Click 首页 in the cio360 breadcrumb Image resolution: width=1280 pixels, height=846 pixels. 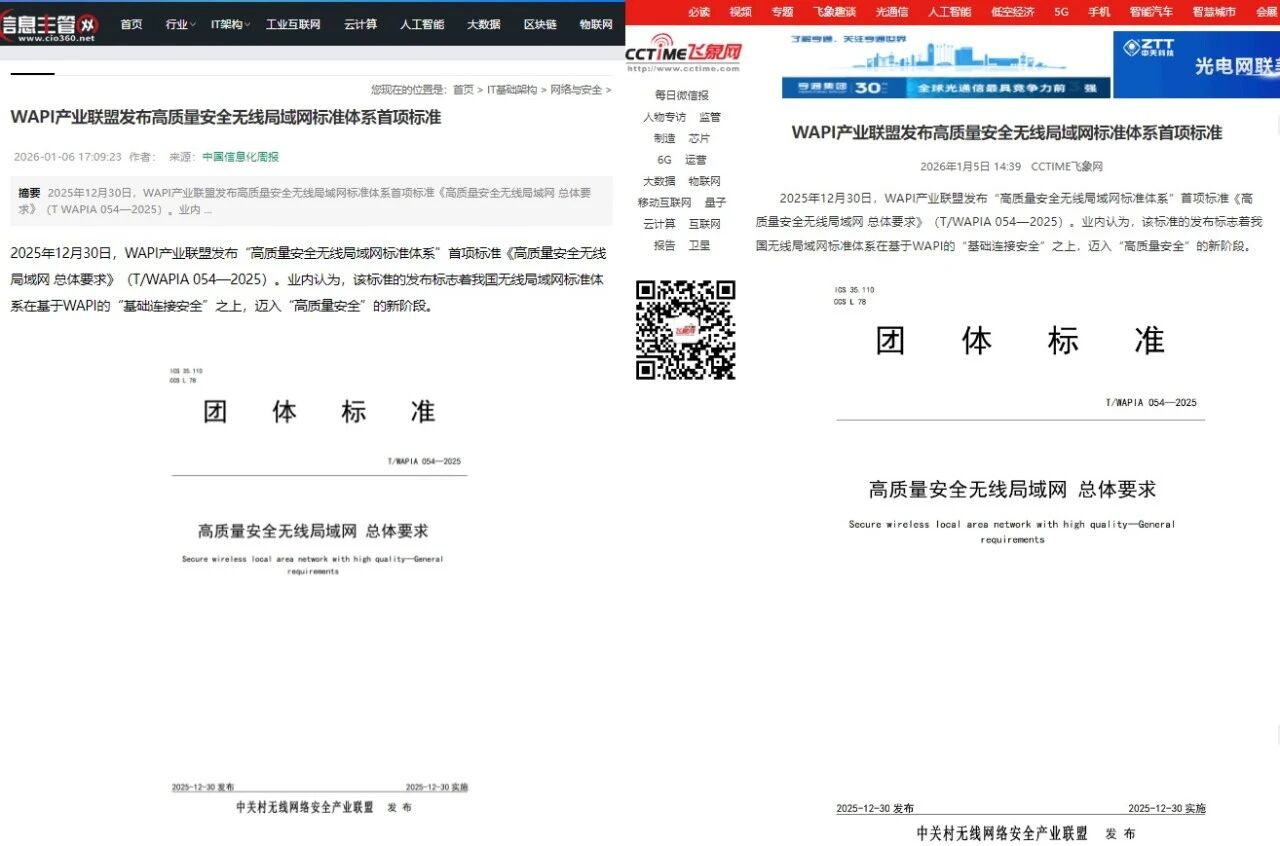463,89
